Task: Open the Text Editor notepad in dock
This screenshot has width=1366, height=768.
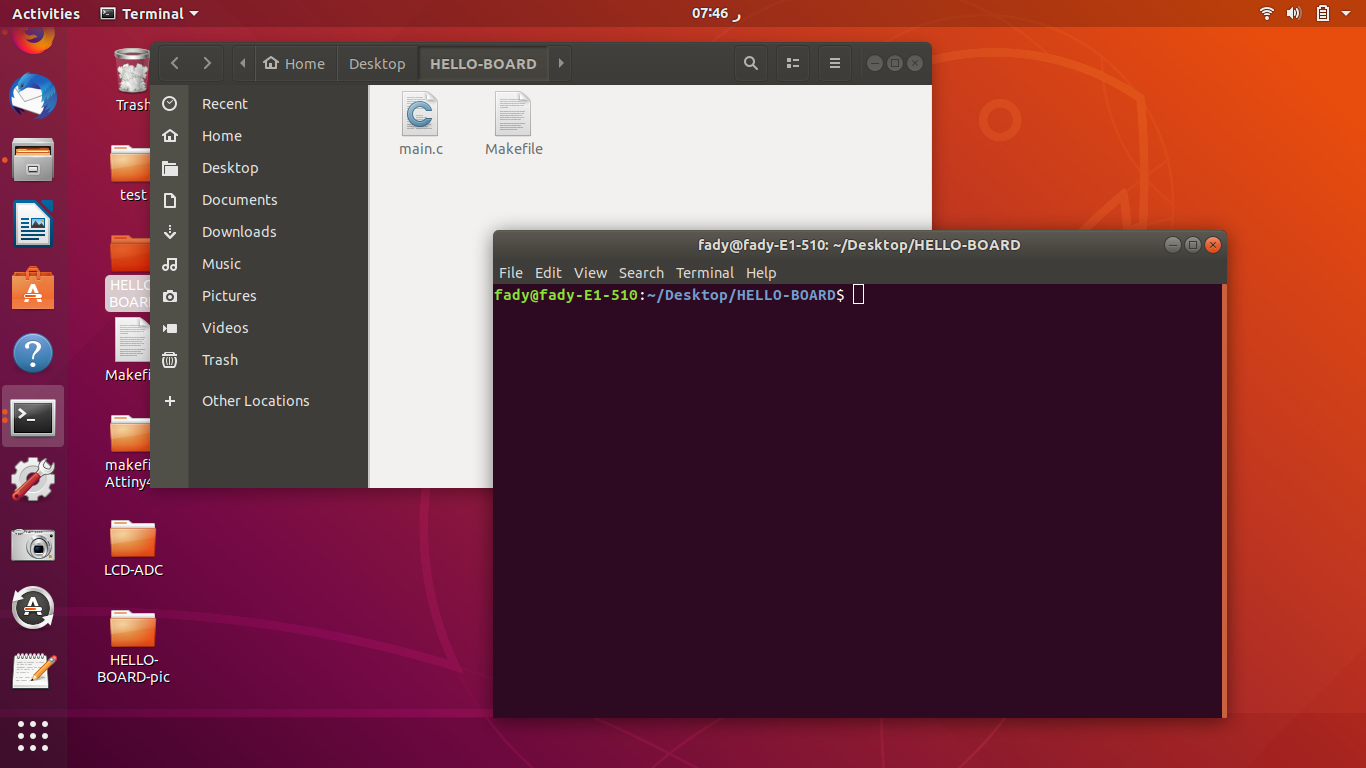Action: (x=33, y=671)
